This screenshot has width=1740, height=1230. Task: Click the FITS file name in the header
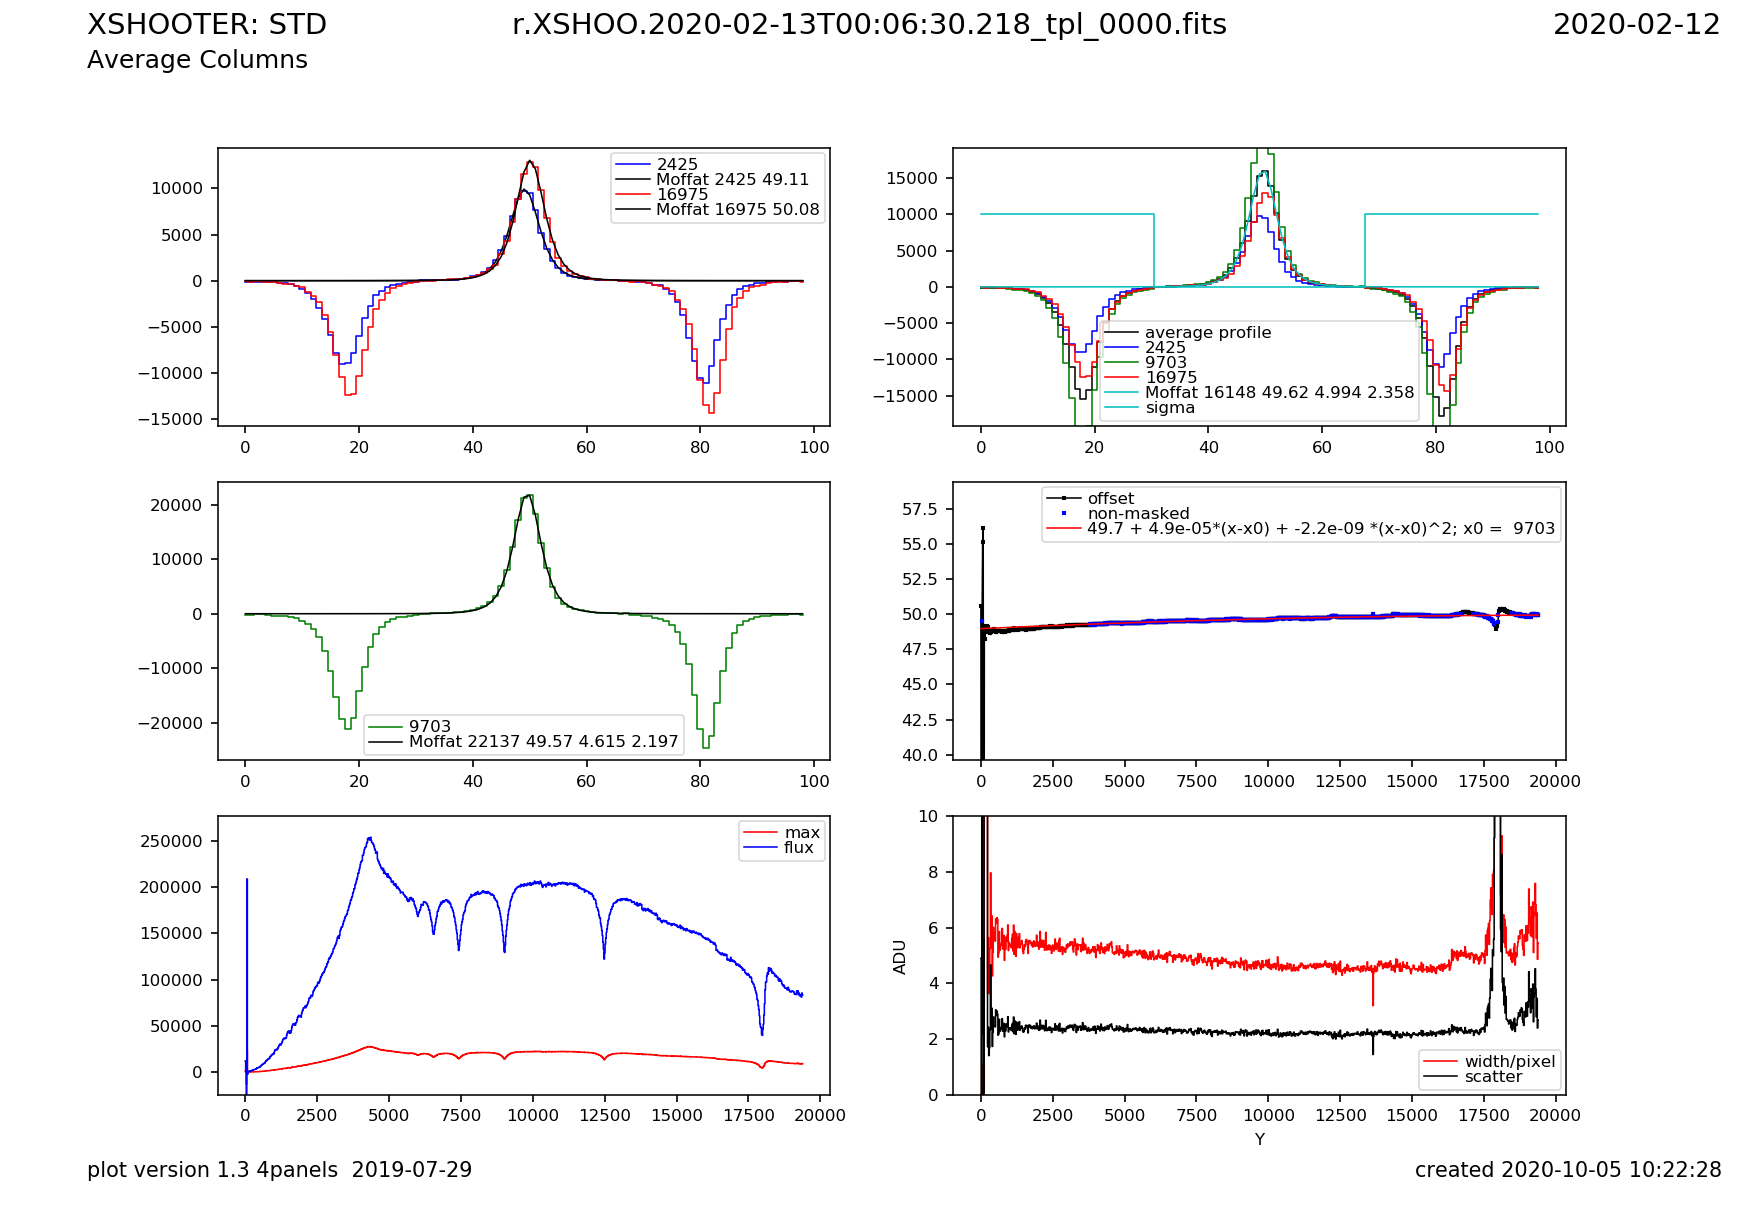point(869,25)
